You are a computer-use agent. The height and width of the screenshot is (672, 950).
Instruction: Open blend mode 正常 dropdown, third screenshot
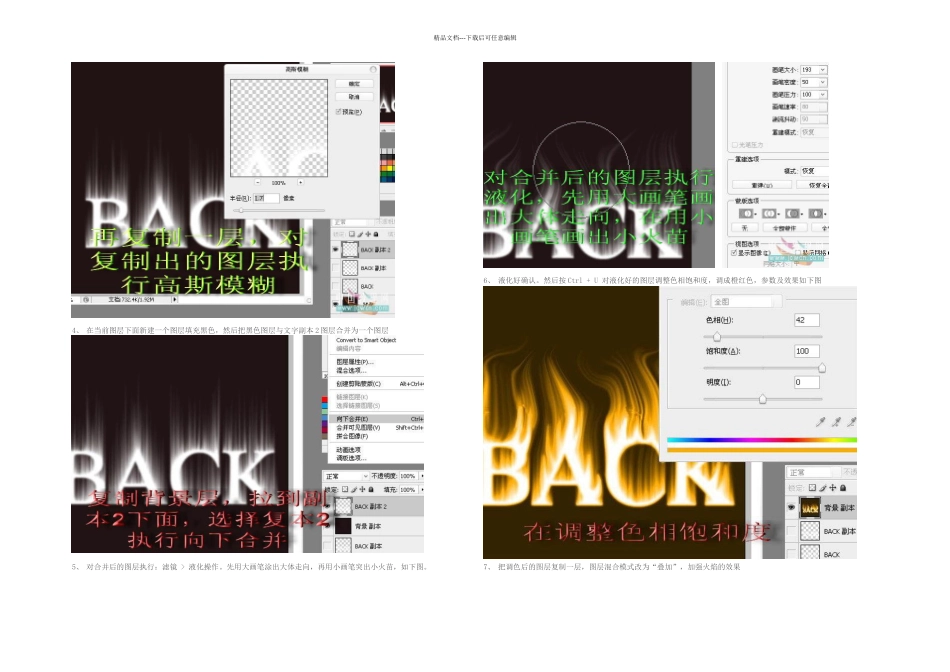346,476
